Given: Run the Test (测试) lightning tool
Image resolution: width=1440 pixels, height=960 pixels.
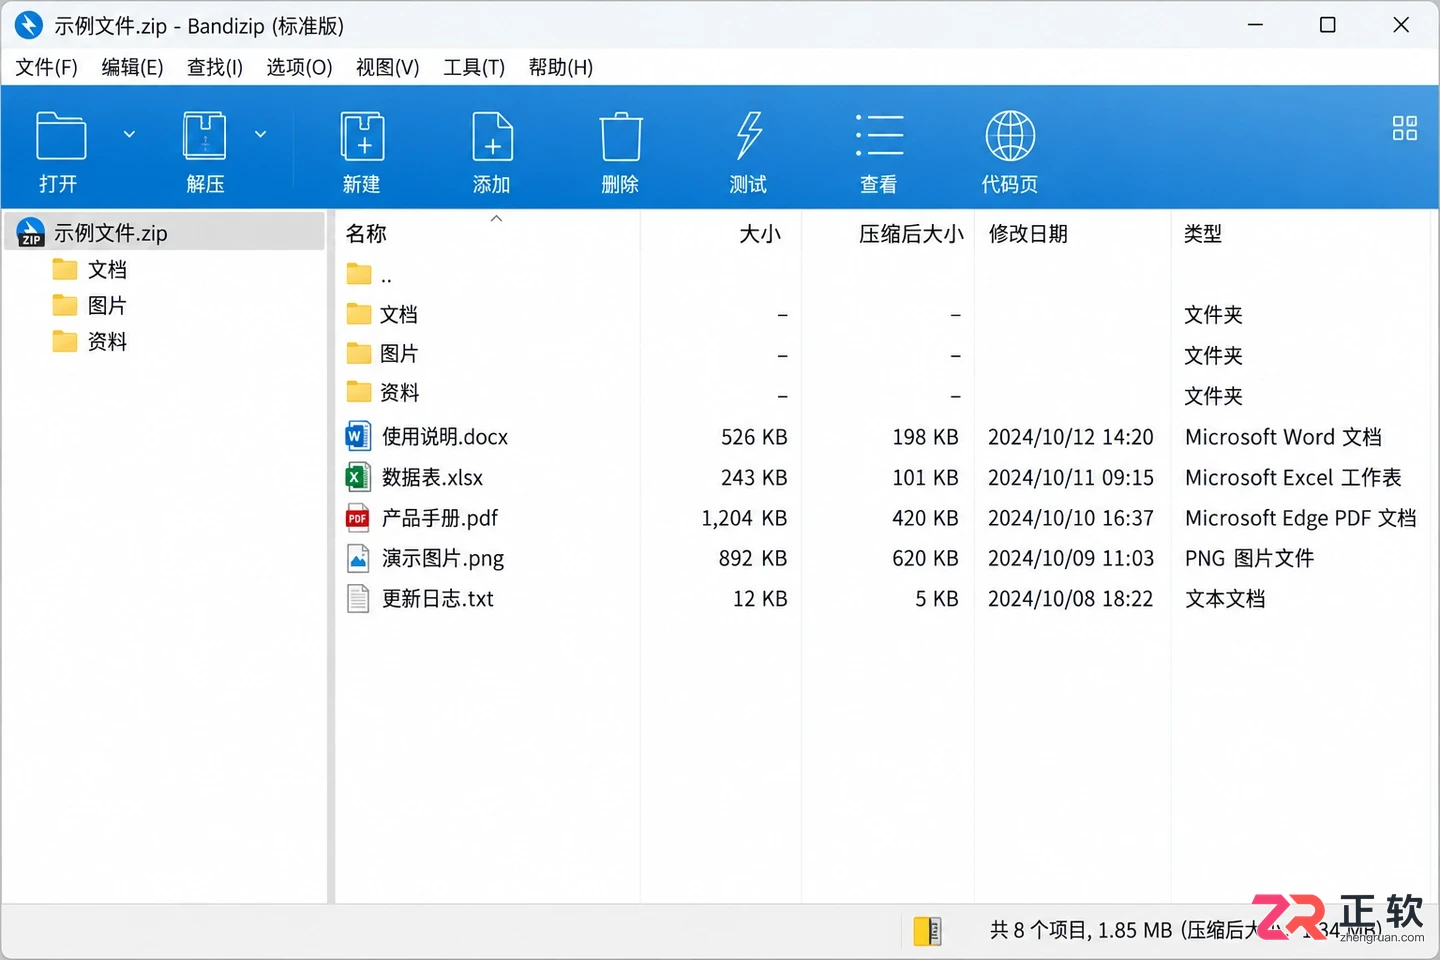Looking at the screenshot, I should click(748, 136).
